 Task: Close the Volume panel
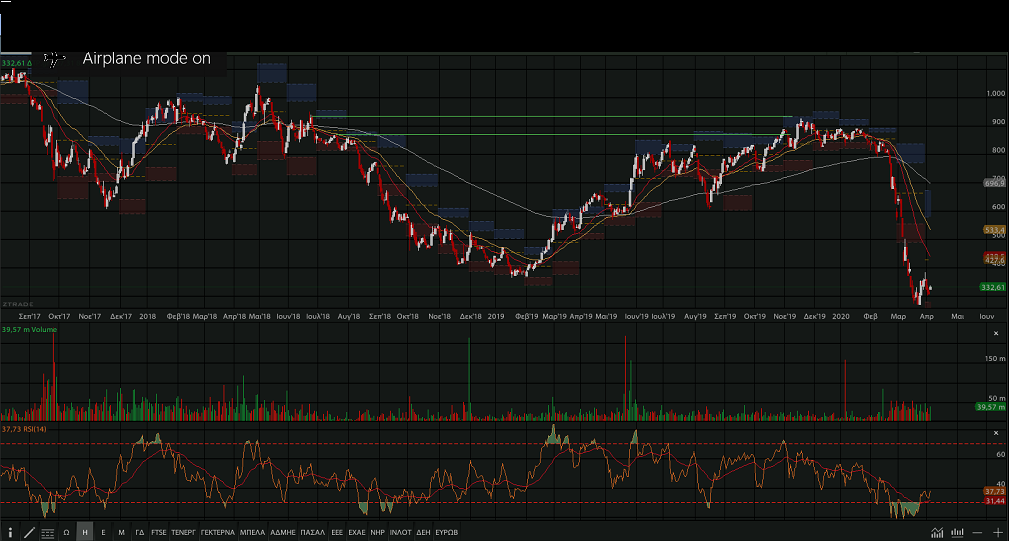[995, 333]
